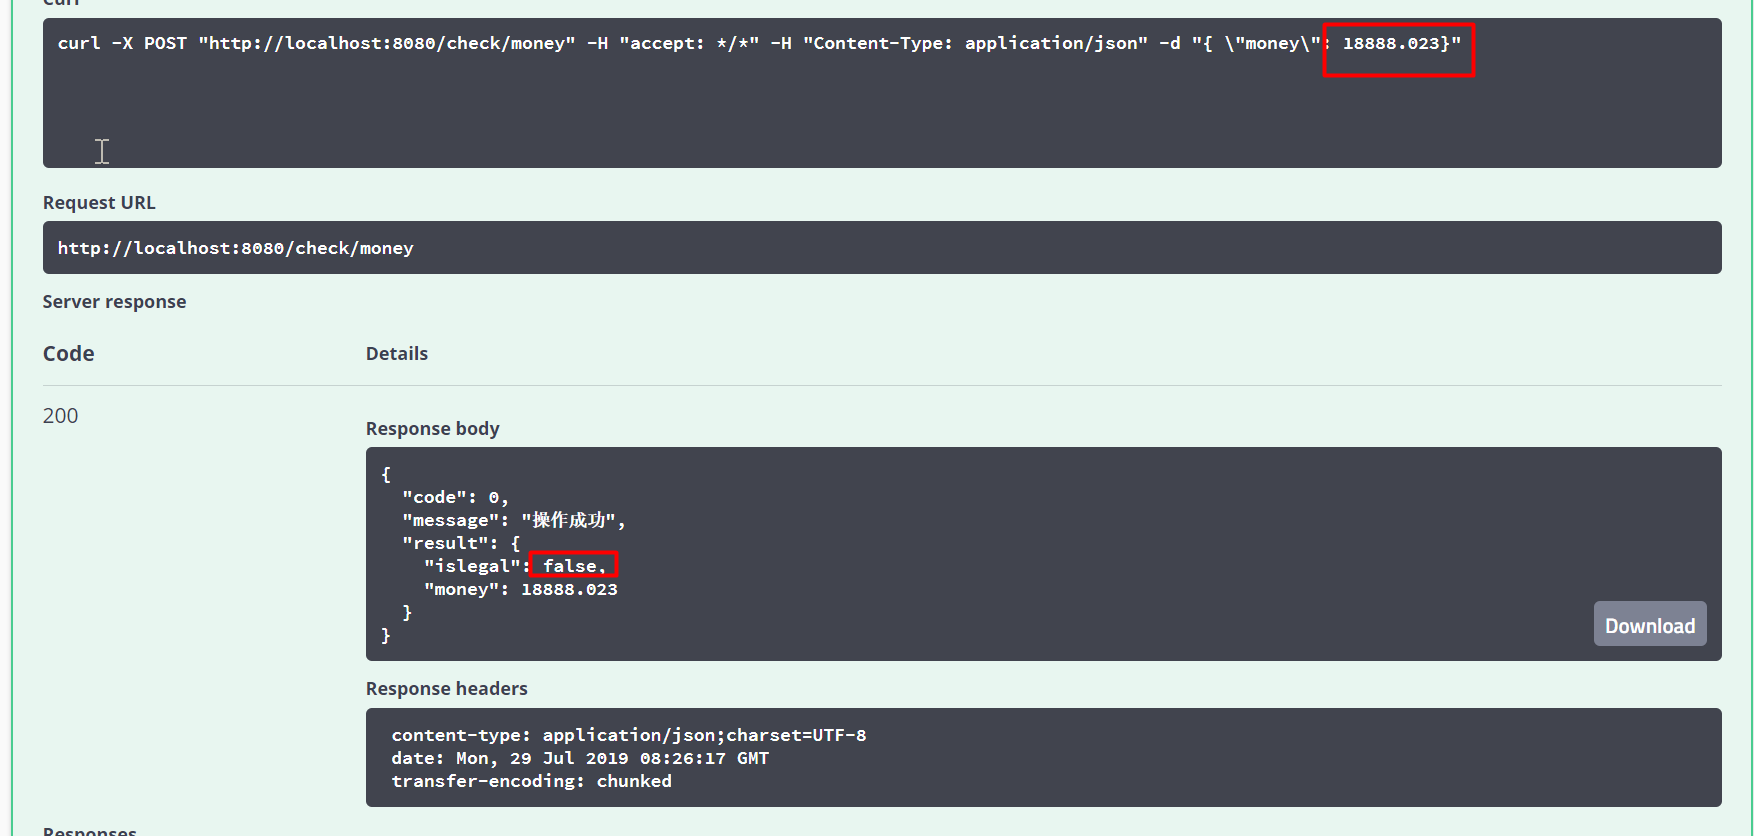
Task: Click the Request URL text http://localhost:8080/check/money
Action: (235, 248)
